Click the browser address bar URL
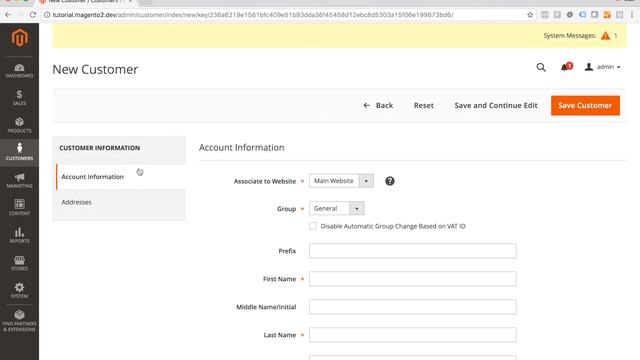This screenshot has width=640, height=360. [253, 15]
